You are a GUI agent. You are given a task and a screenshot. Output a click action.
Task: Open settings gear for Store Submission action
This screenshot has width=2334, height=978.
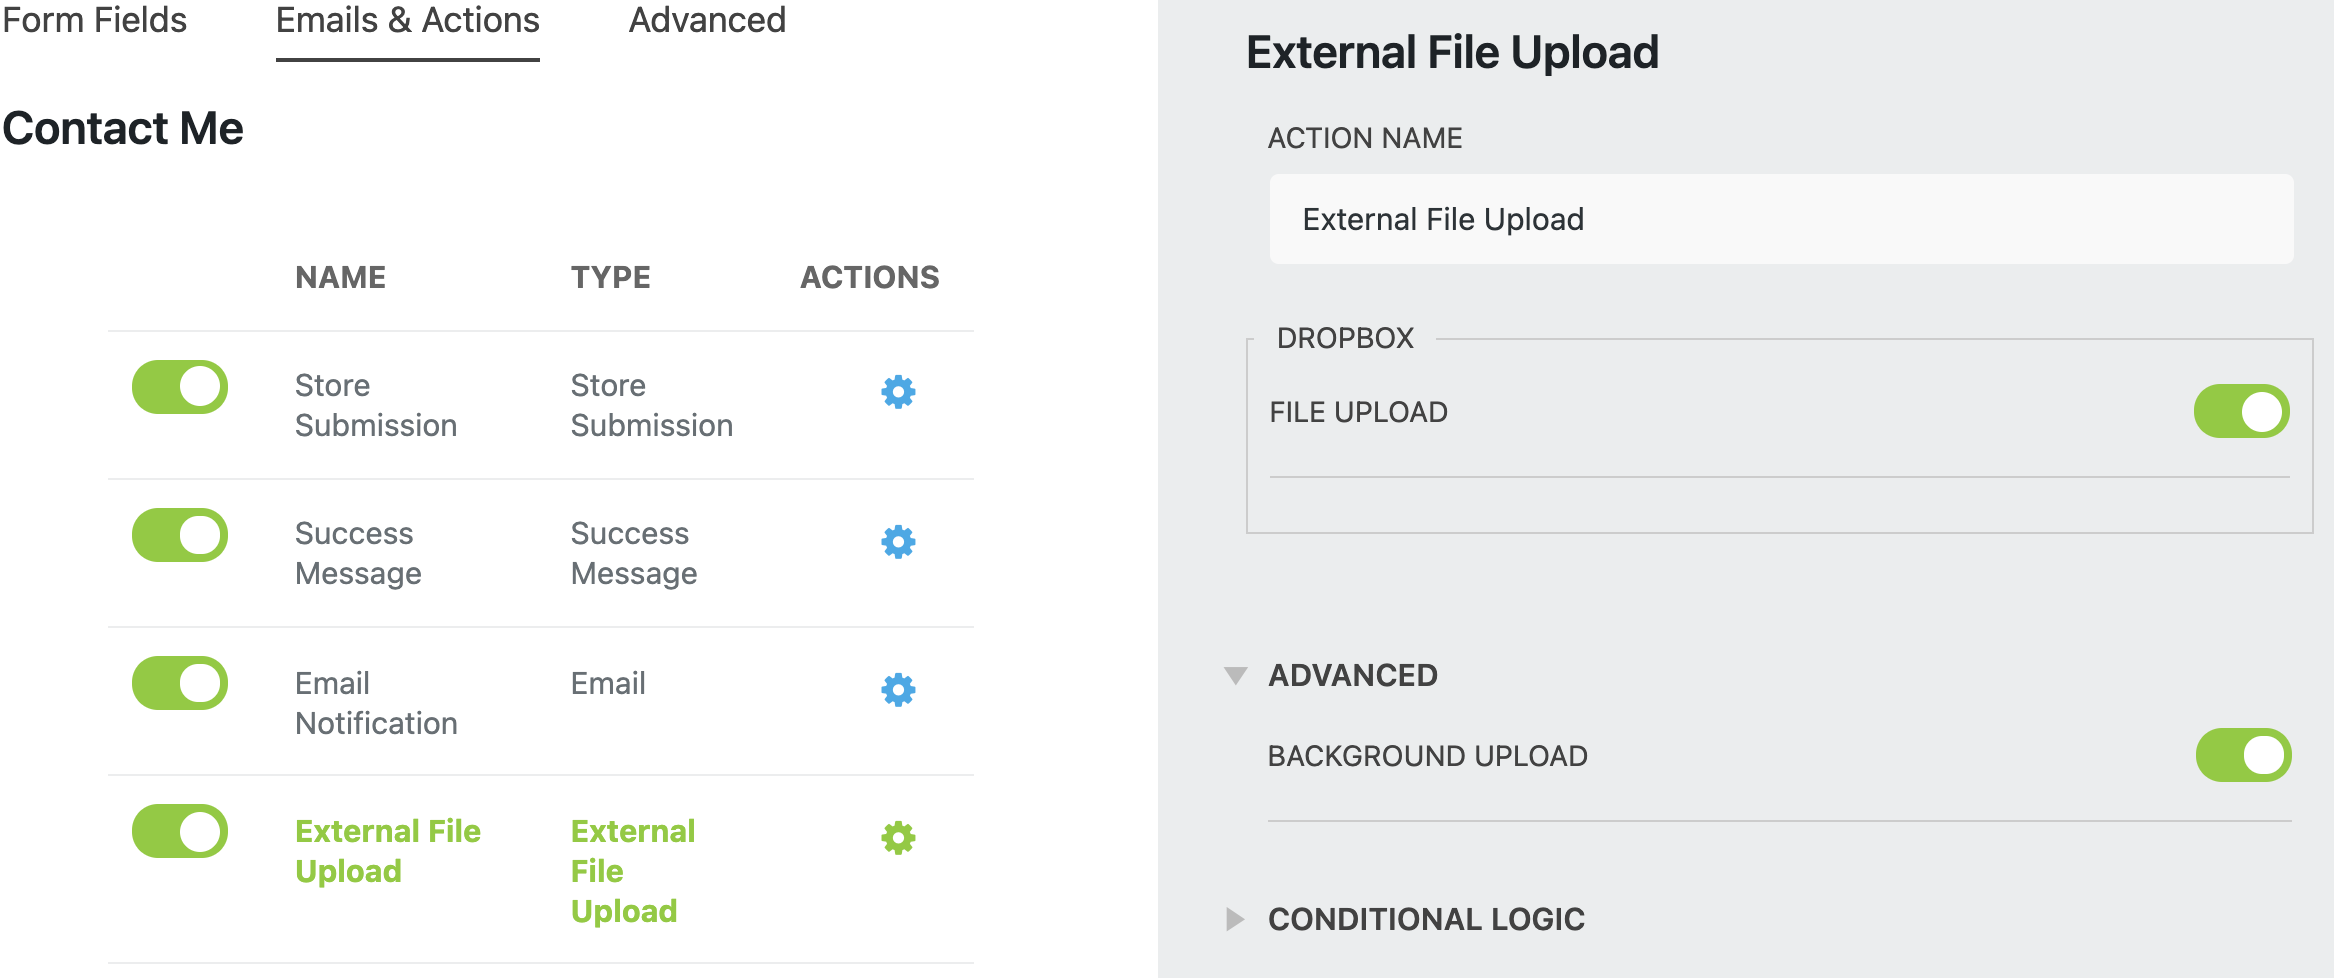[897, 394]
